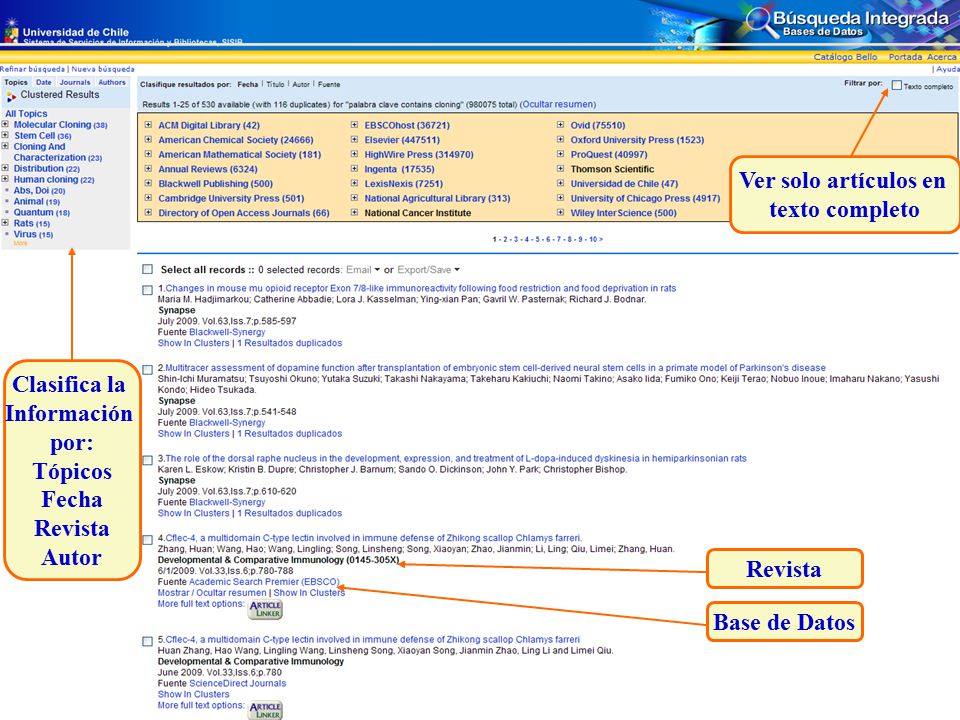Open University of Chicago Press source link

[x=645, y=199]
